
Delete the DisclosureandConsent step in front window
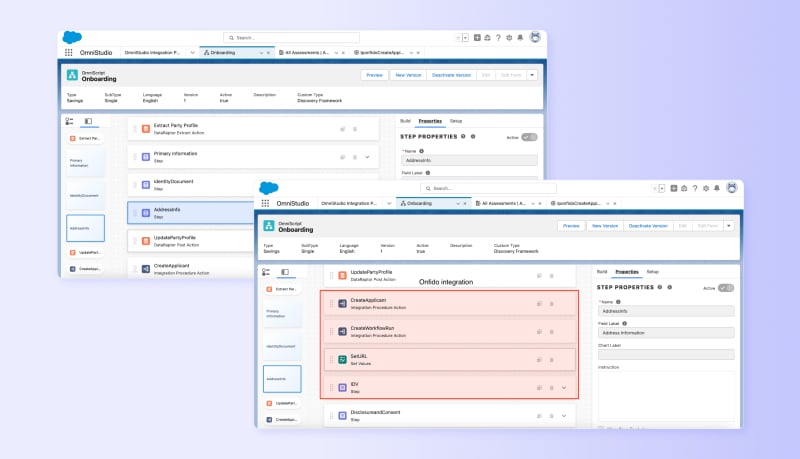(x=552, y=416)
